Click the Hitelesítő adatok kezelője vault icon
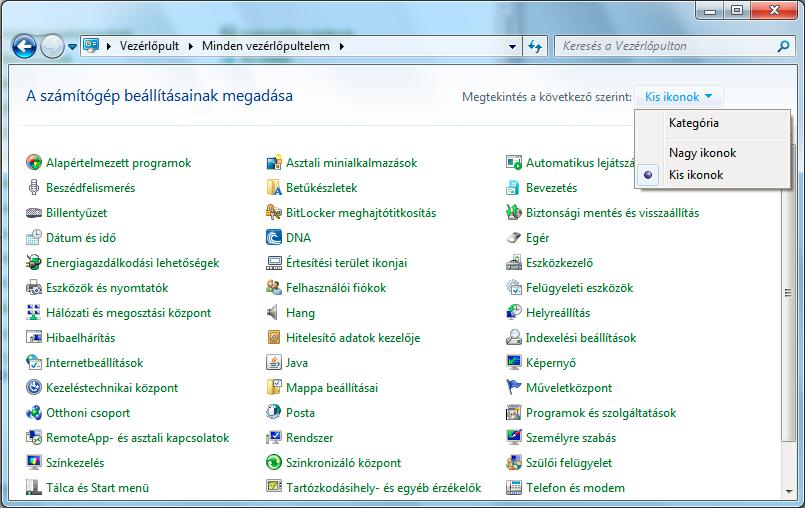Viewport: 805px width, 508px height. pyautogui.click(x=274, y=337)
